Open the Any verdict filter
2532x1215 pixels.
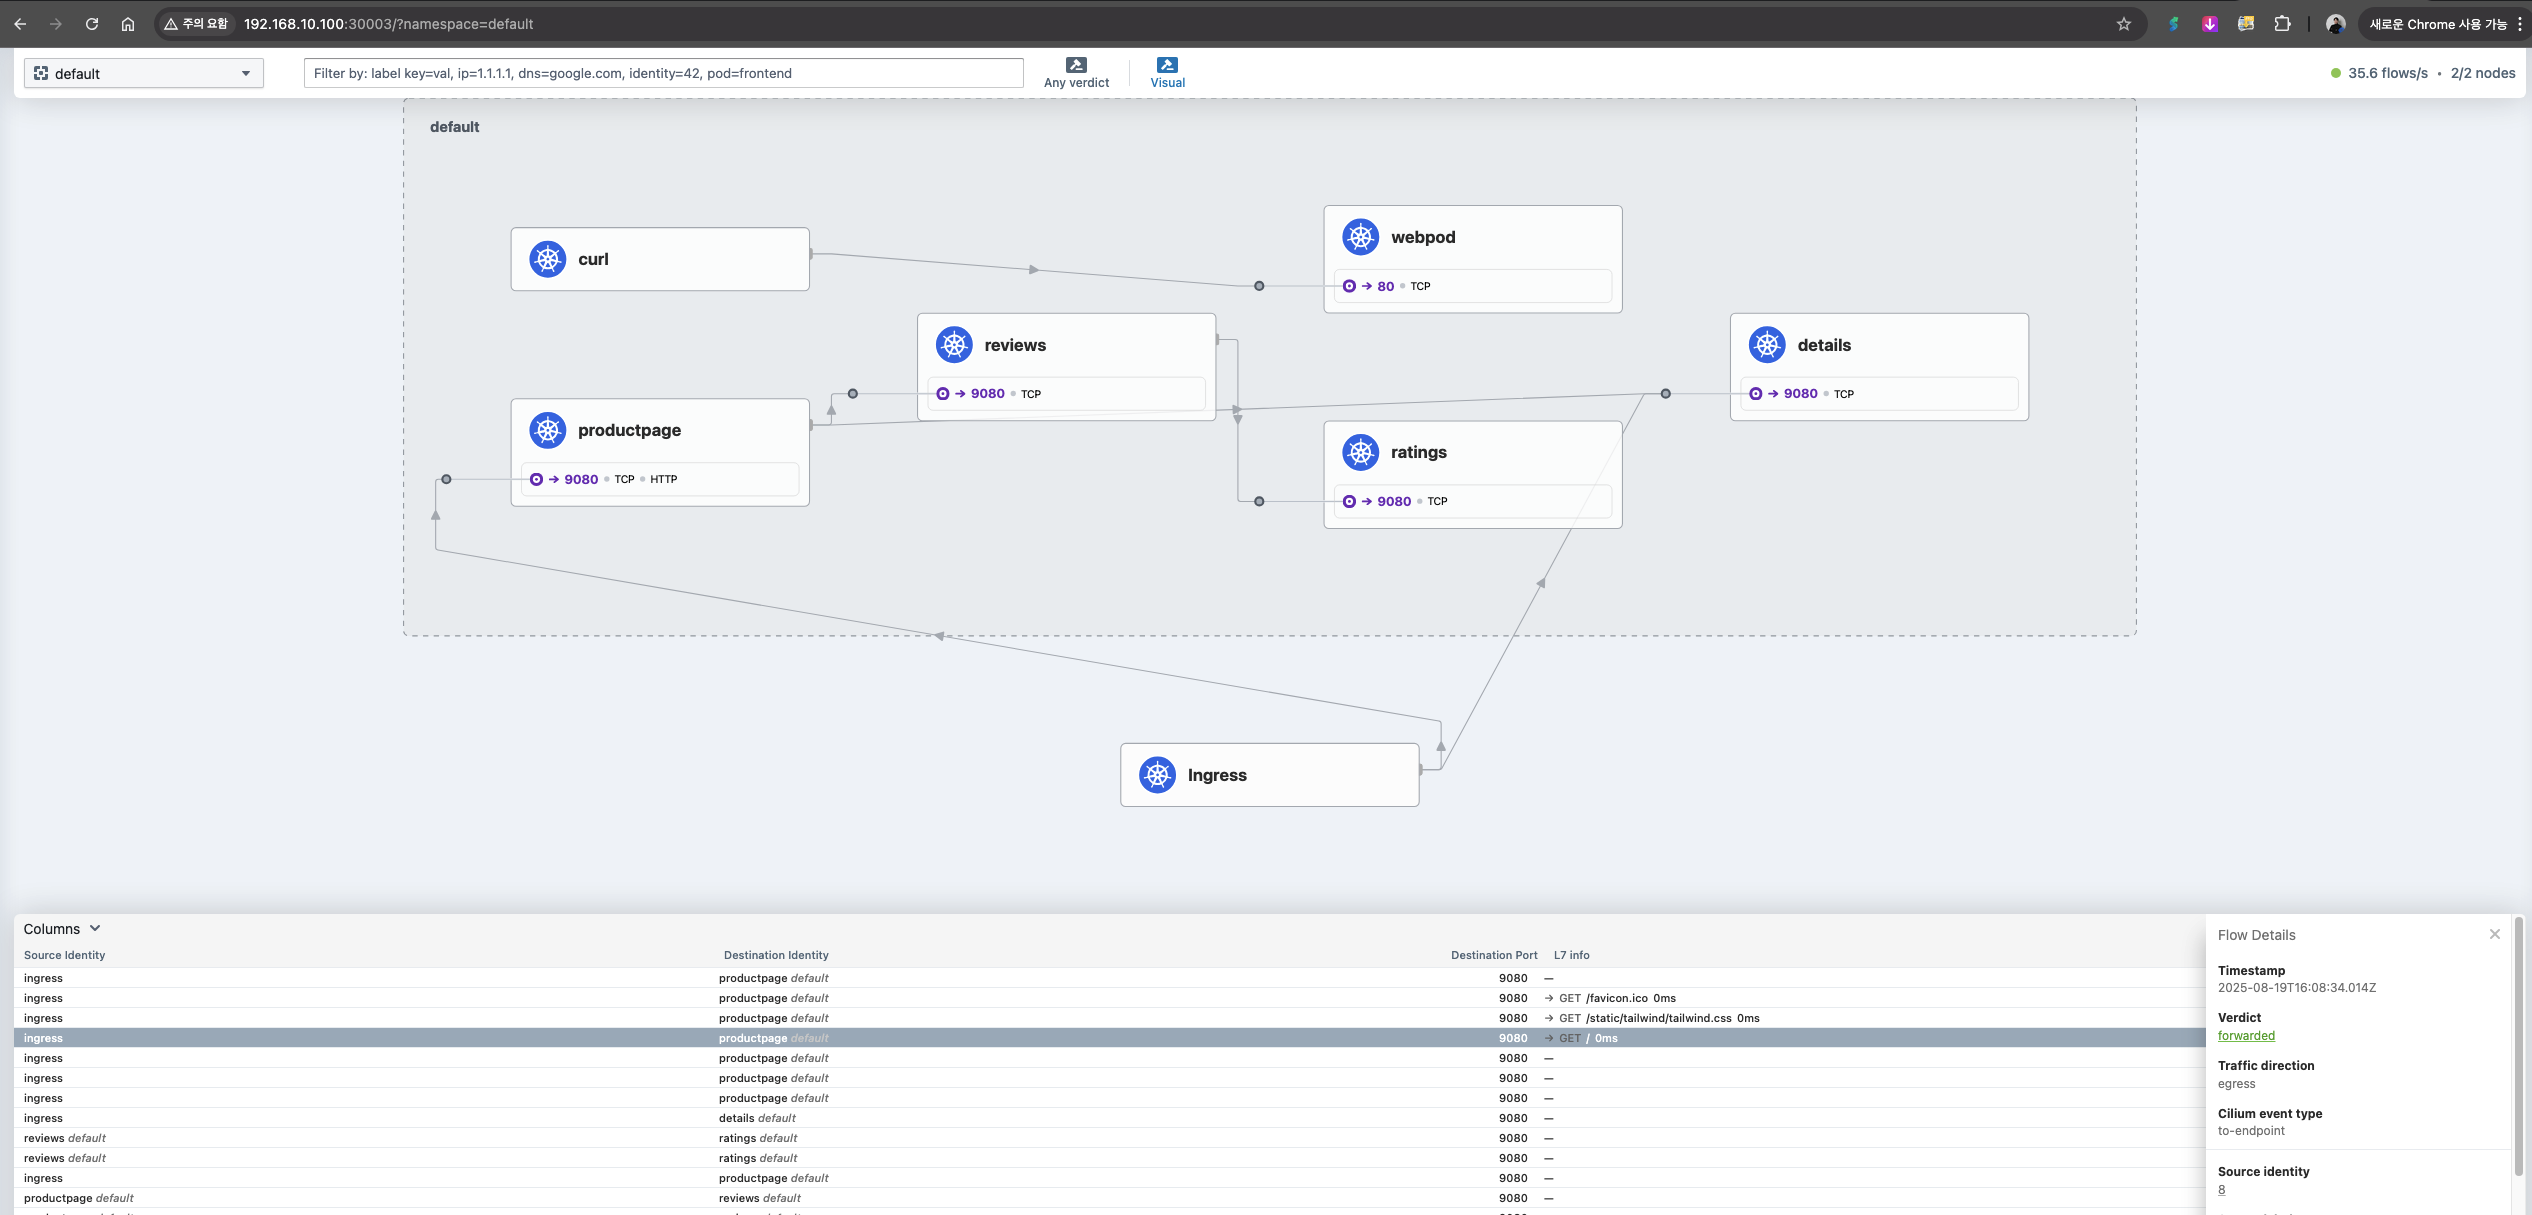1076,73
